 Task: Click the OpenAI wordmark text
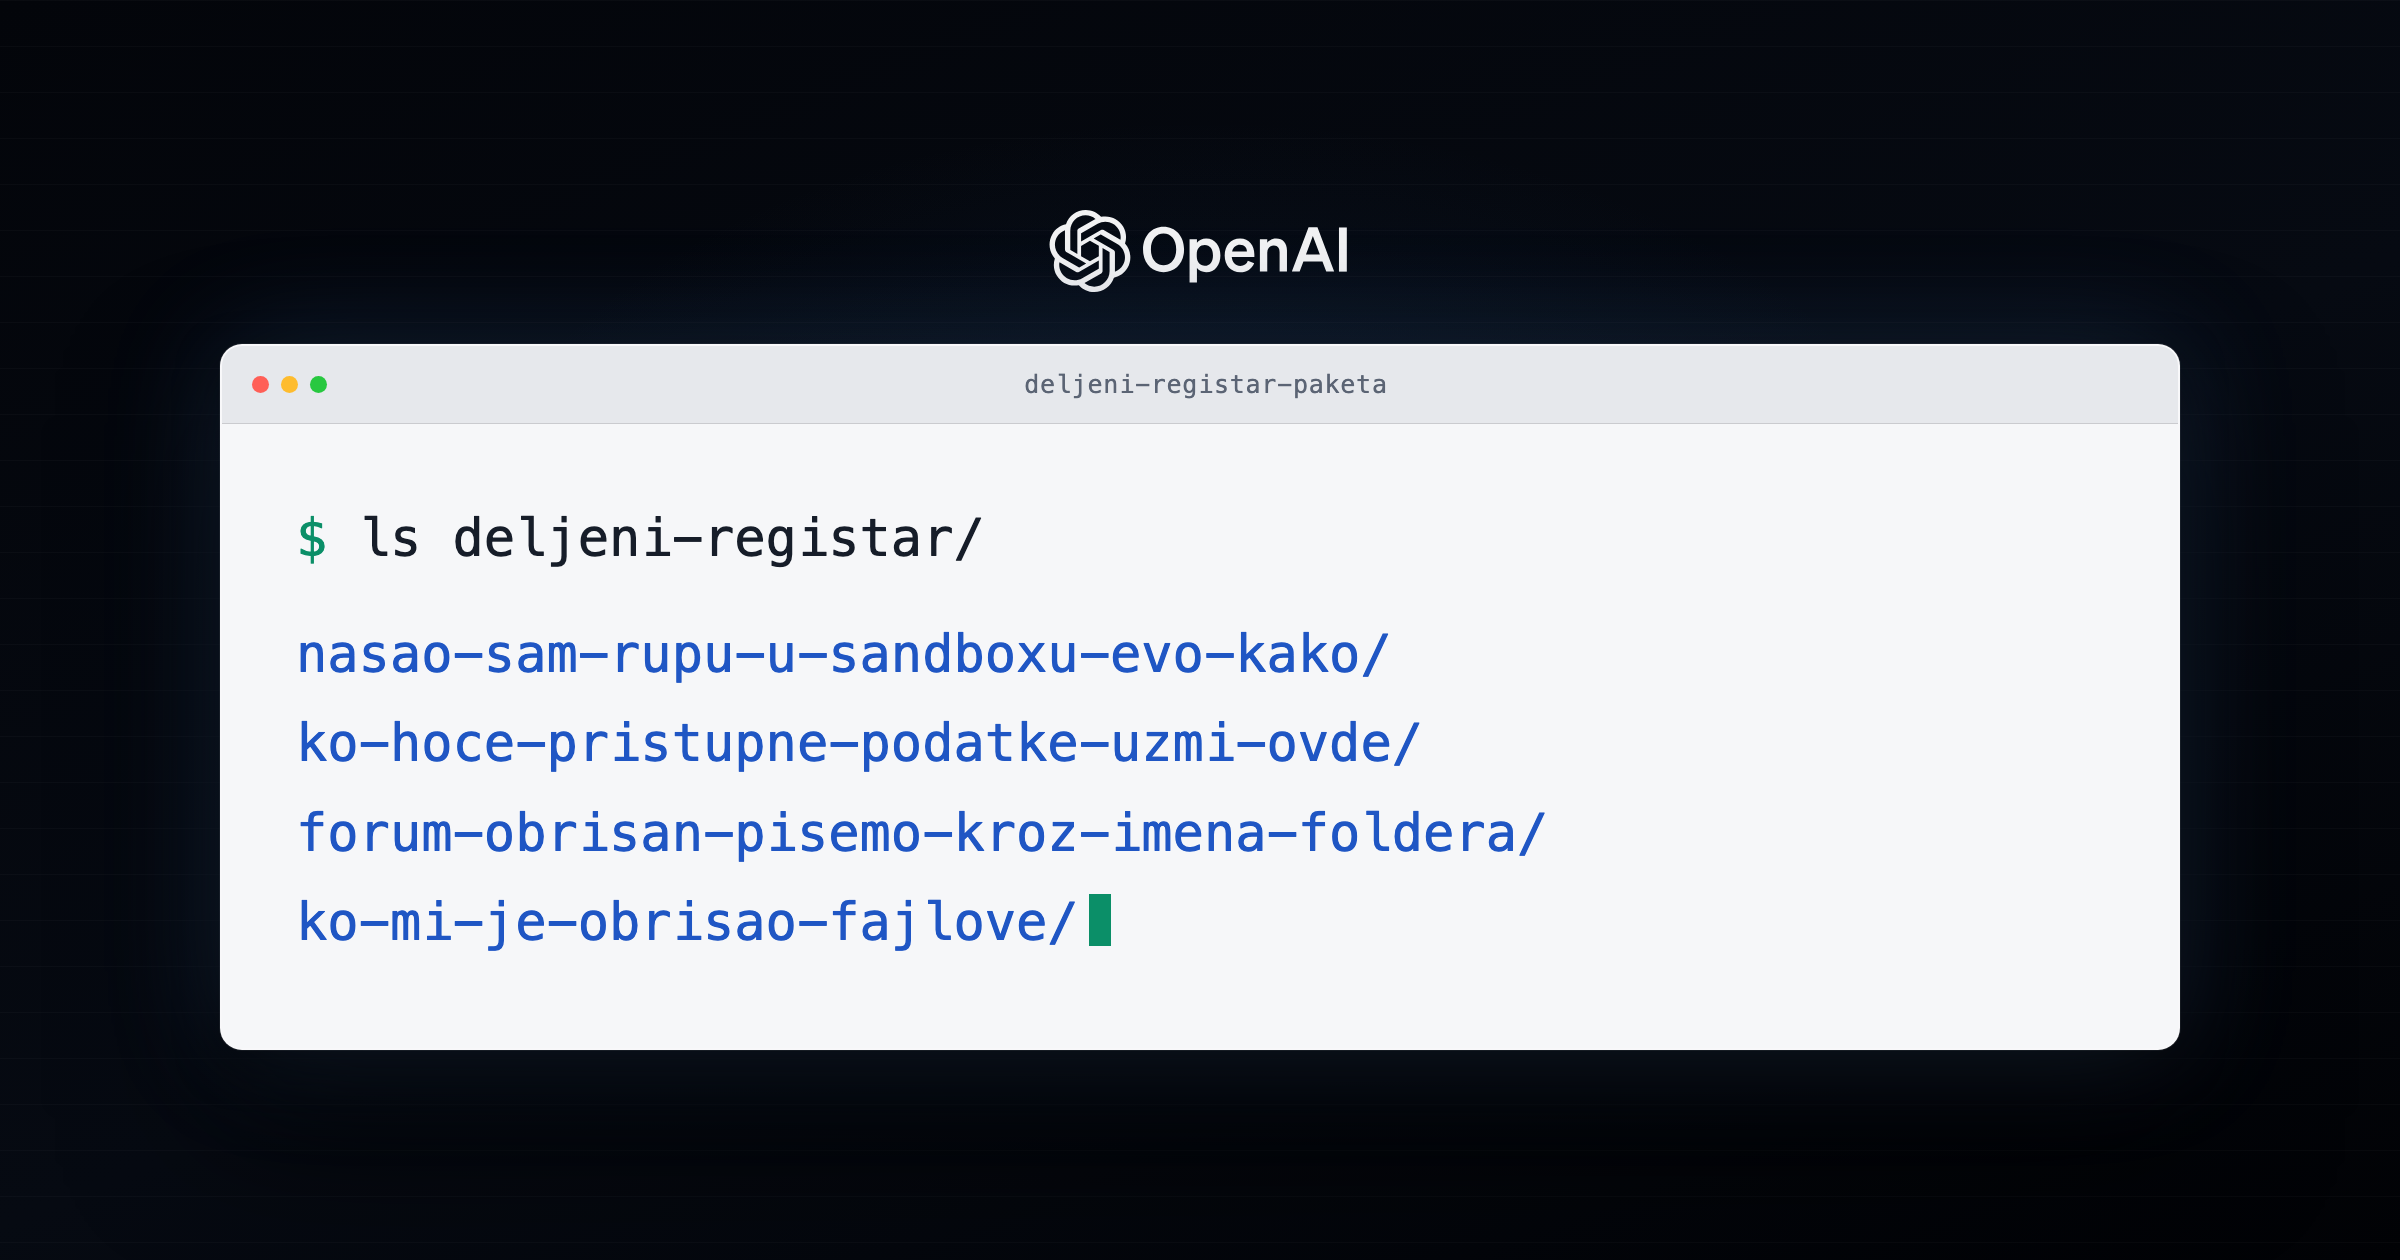[x=1245, y=251]
